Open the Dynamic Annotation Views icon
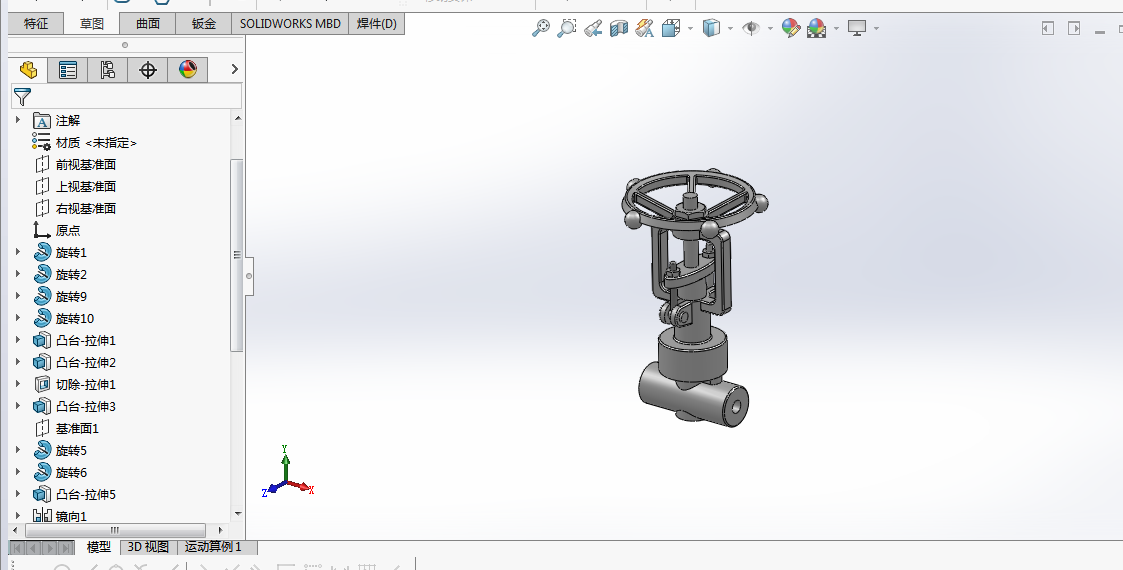 [645, 28]
